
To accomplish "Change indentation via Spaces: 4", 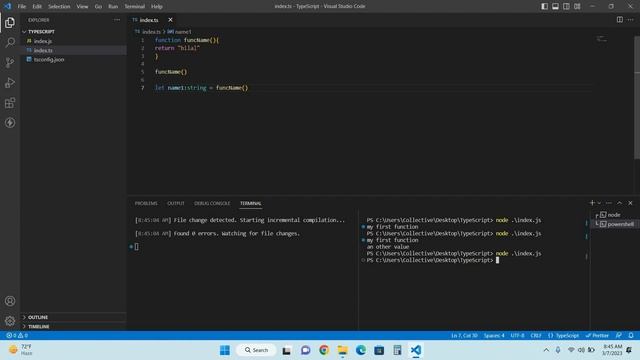I will coord(494,336).
